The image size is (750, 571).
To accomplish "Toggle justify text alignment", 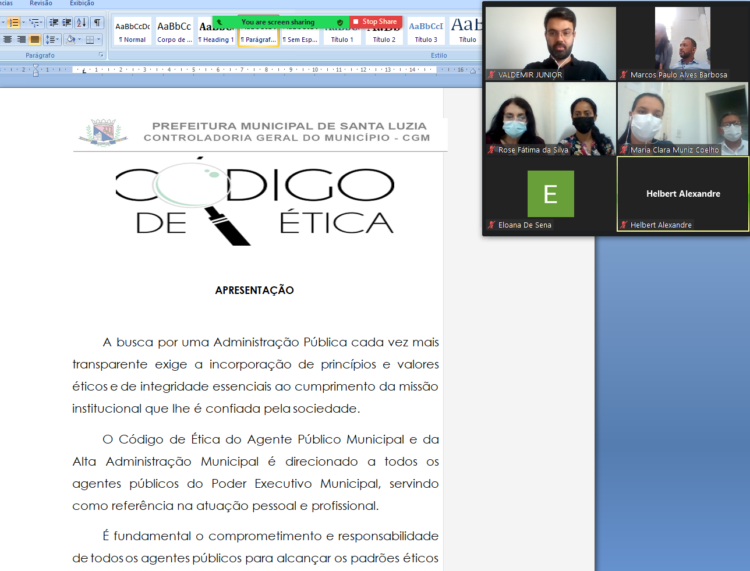I will (x=35, y=40).
